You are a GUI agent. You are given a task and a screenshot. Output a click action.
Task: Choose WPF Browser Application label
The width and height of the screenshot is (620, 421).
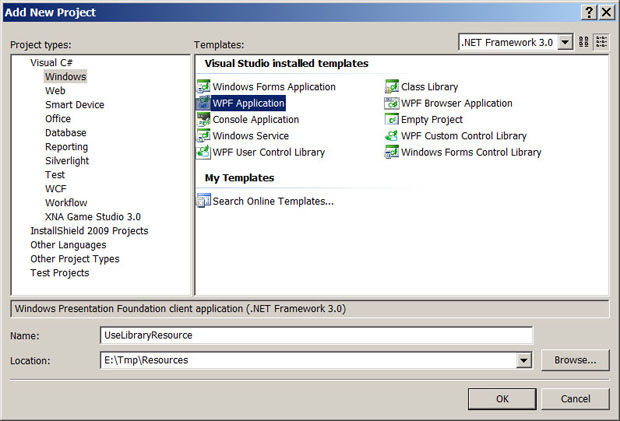pos(457,103)
